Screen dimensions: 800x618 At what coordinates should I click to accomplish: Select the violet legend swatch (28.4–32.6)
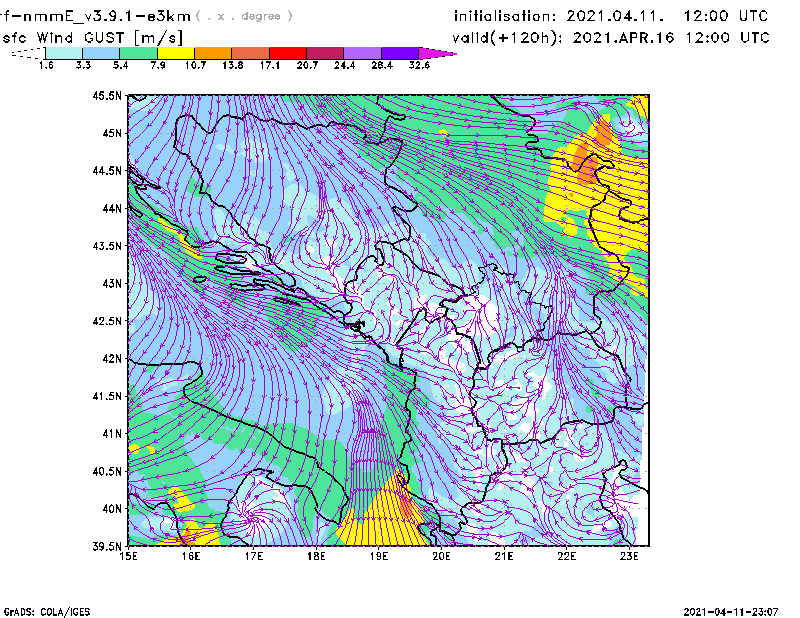click(400, 53)
